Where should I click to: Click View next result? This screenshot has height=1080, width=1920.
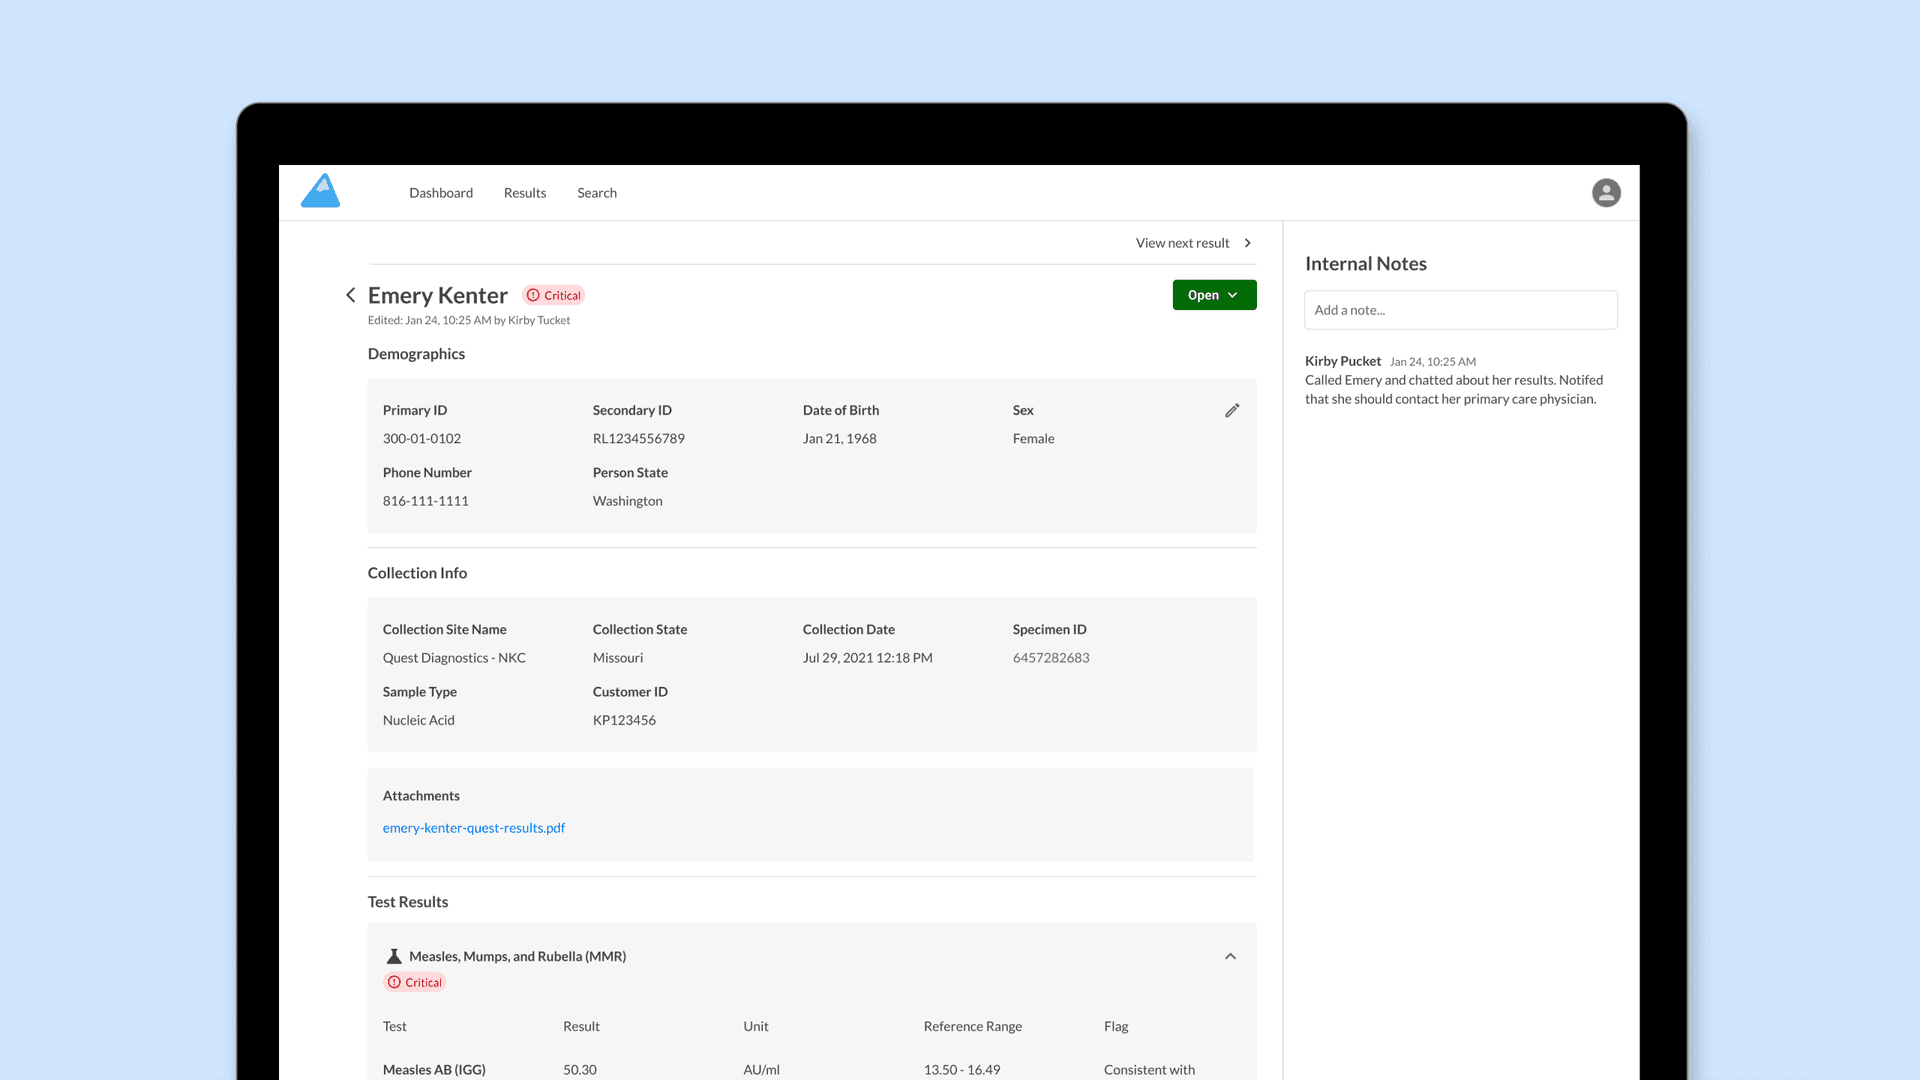[x=1182, y=242]
